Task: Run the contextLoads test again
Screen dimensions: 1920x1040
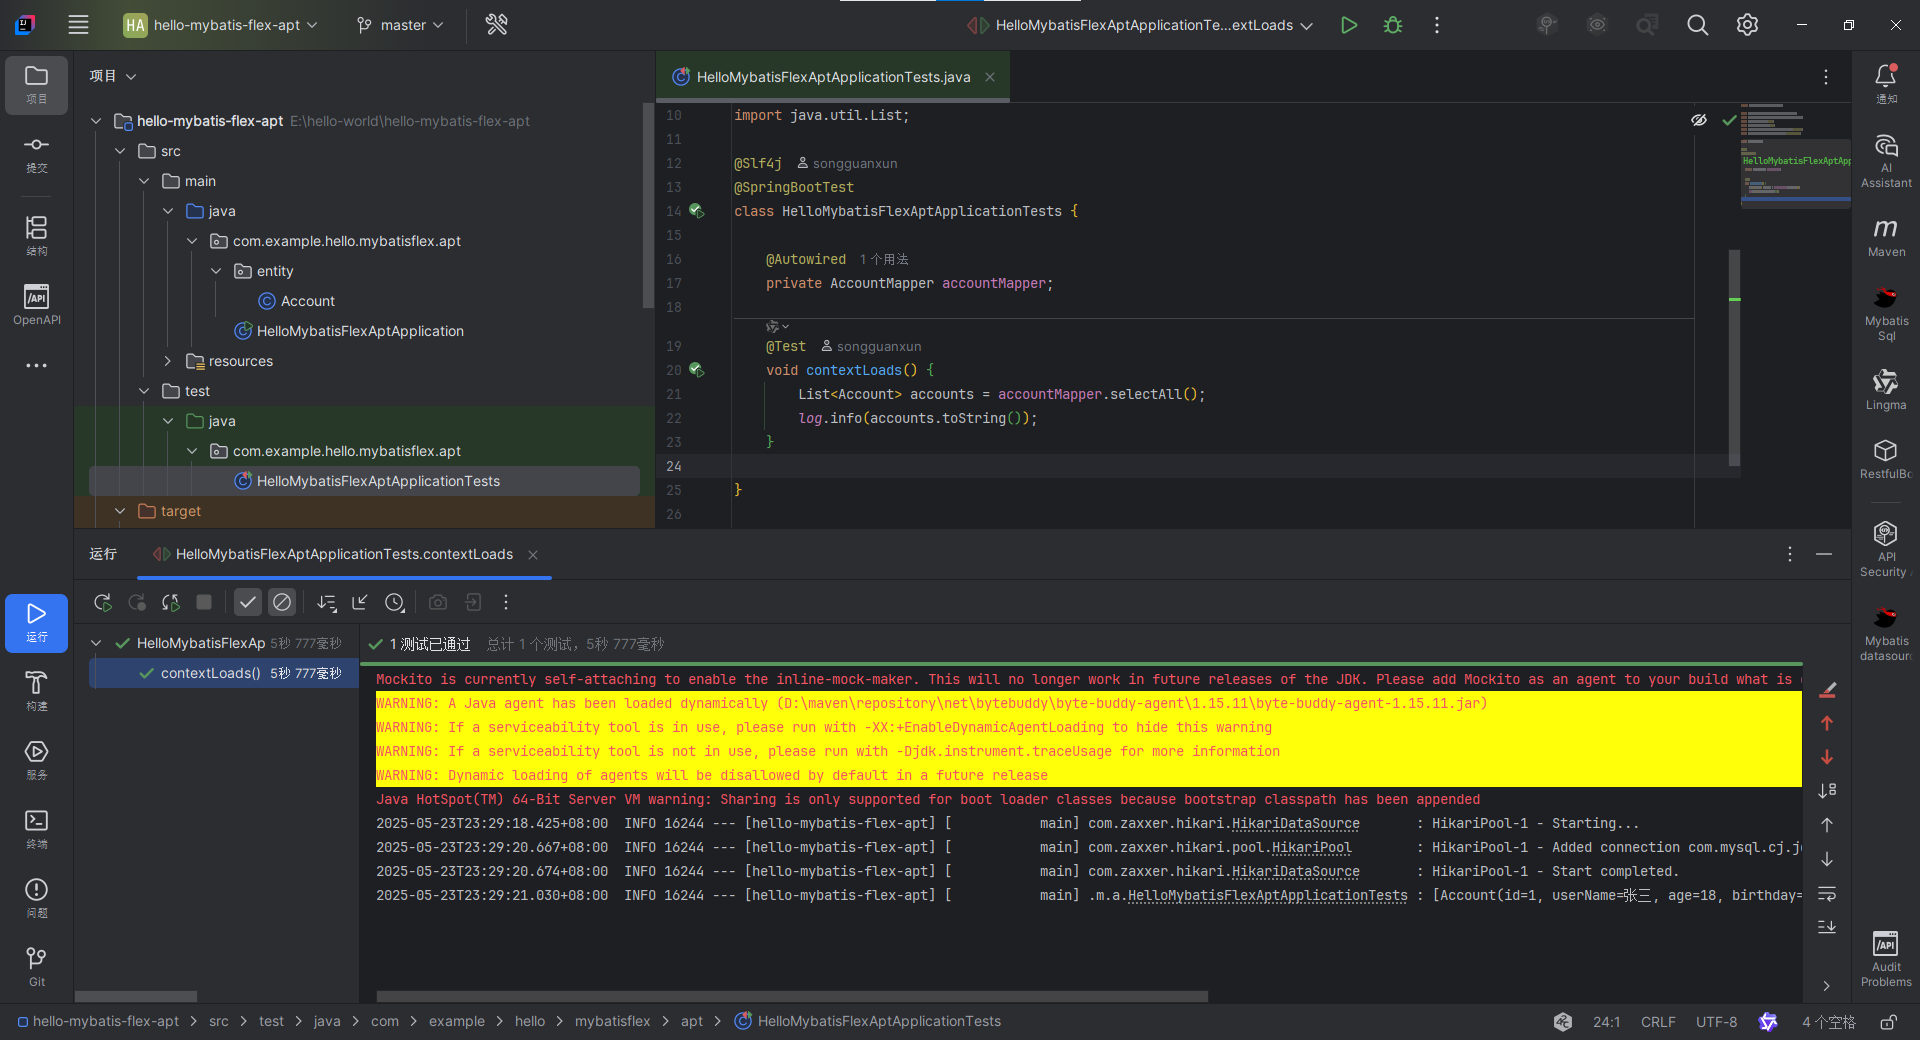Action: (102, 602)
